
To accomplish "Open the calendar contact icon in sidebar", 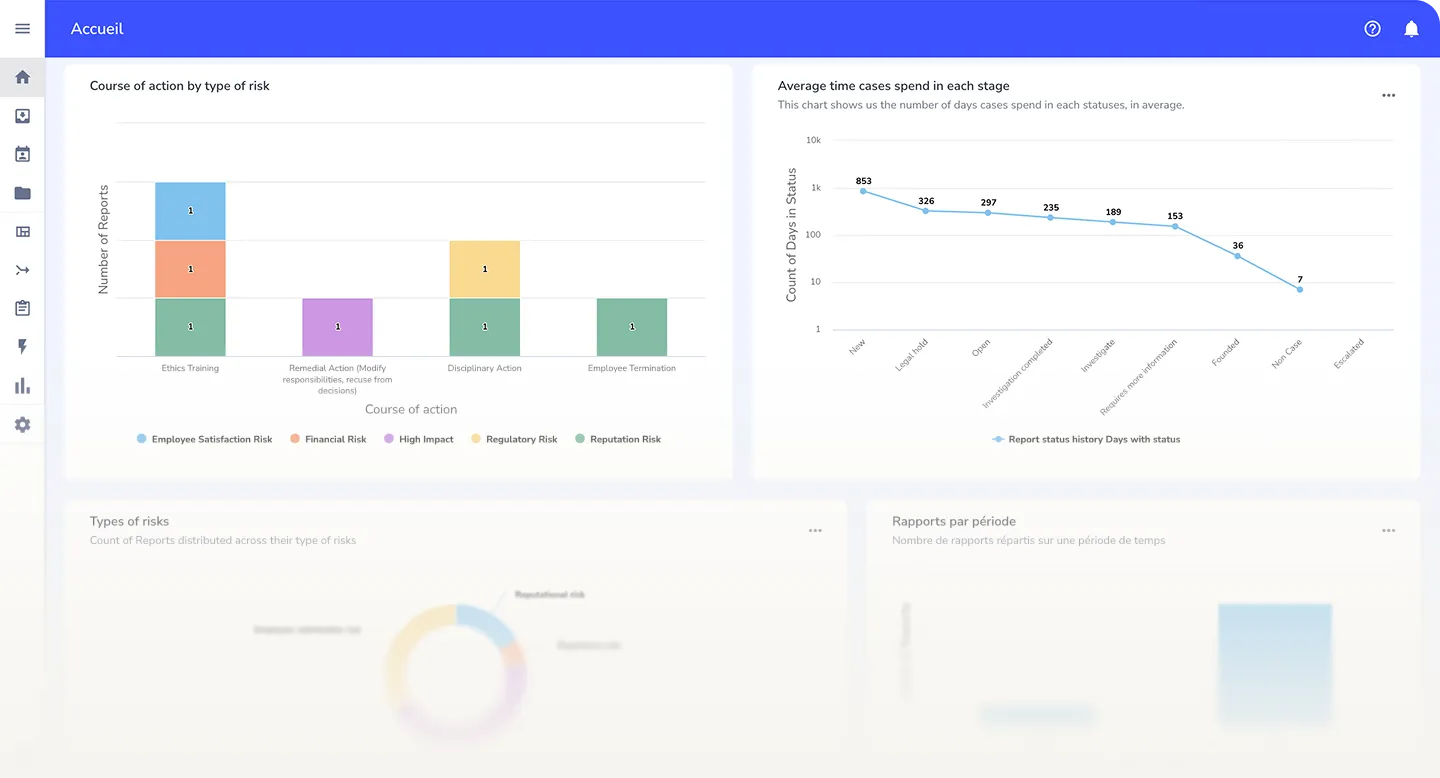I will (x=22, y=154).
